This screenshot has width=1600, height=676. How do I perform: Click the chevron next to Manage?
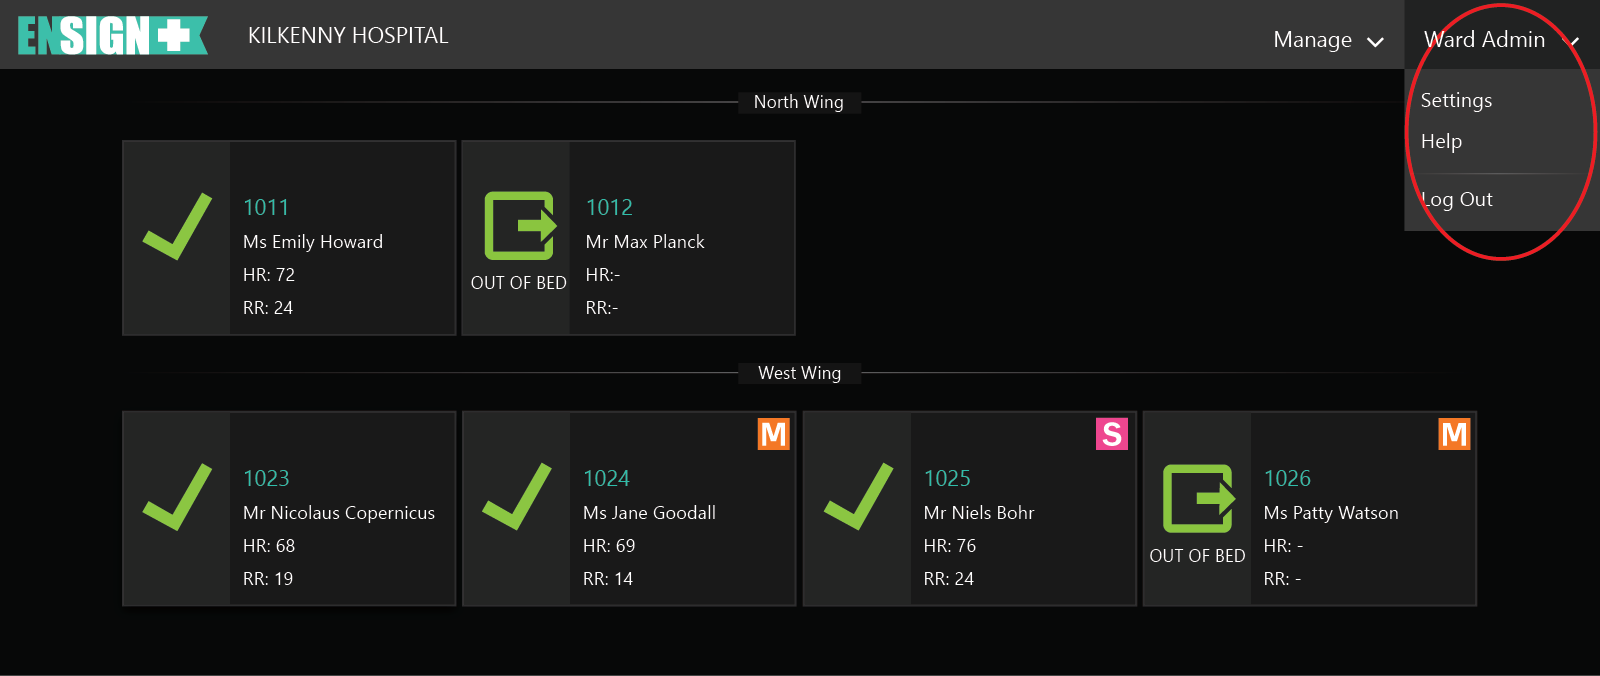(x=1375, y=42)
